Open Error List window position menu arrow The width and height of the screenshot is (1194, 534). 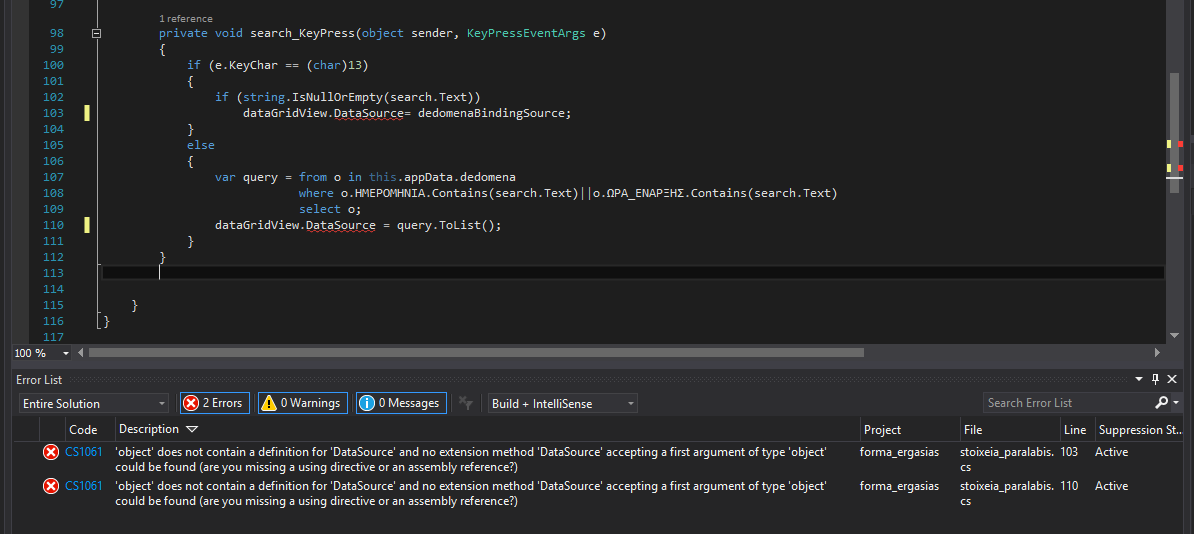click(1139, 379)
